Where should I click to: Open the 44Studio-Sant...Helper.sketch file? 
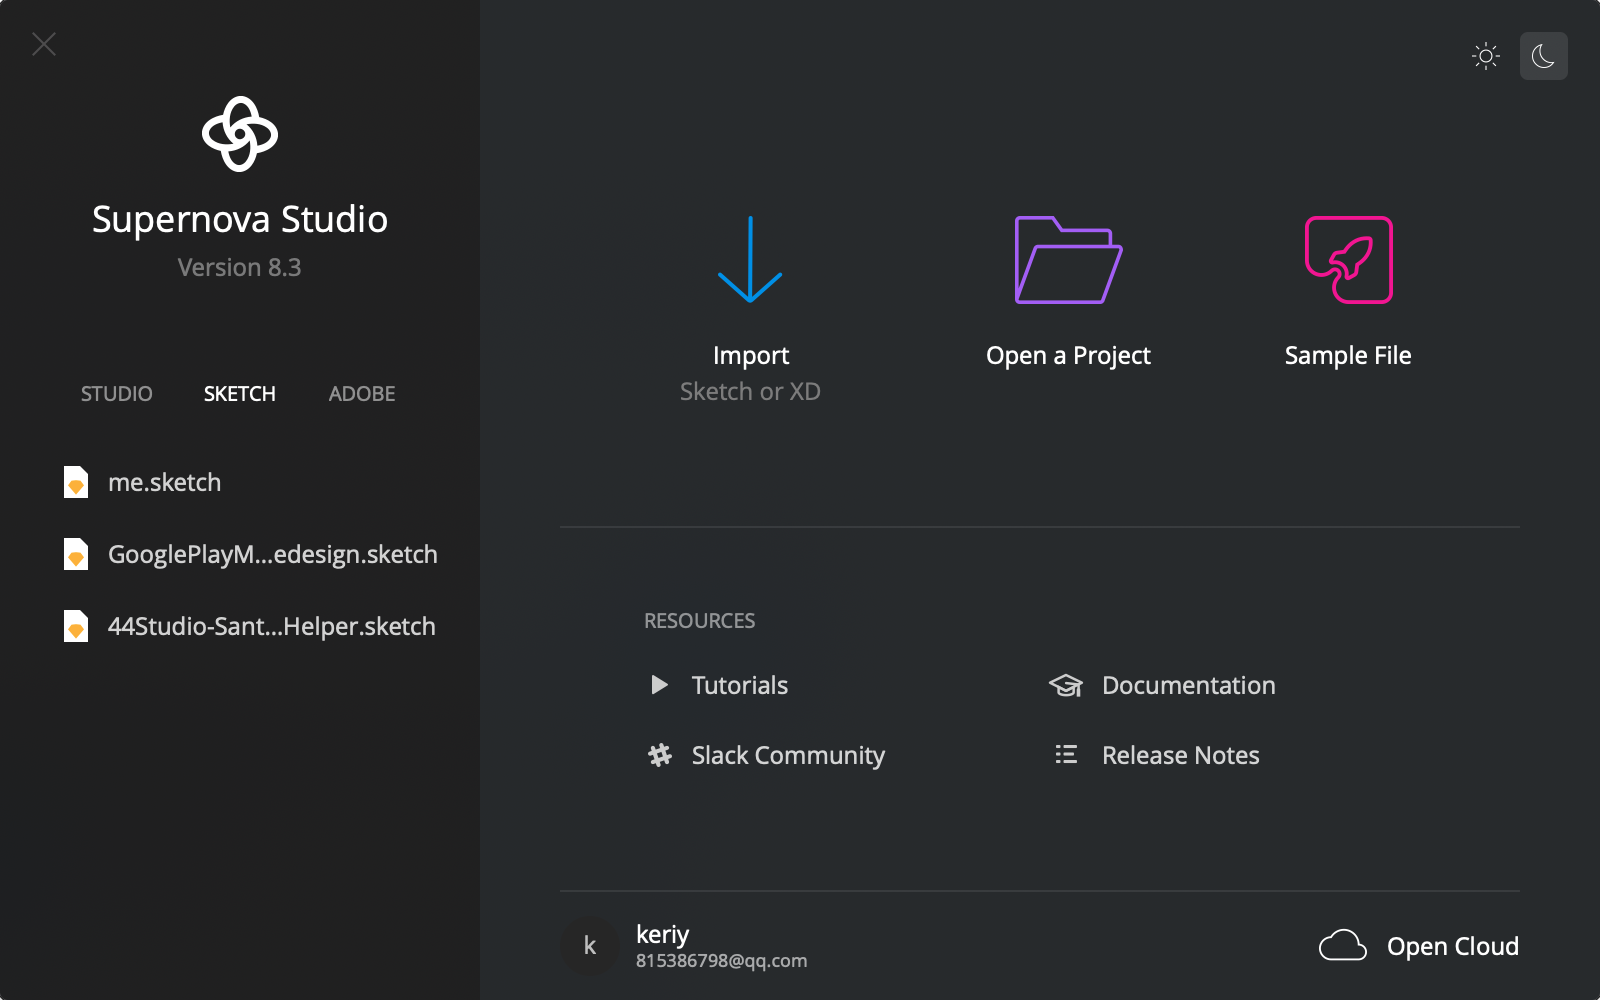click(271, 626)
